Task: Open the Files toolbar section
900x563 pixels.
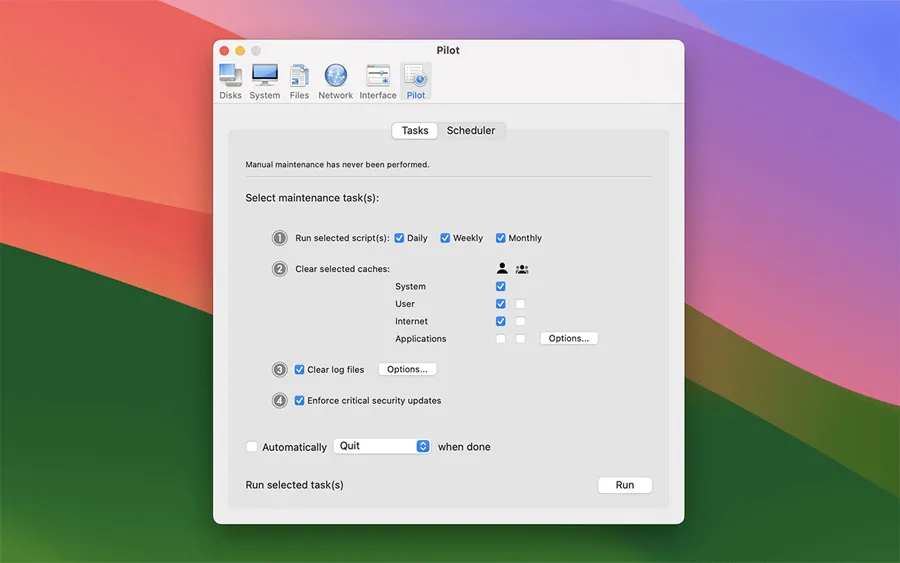Action: click(x=299, y=81)
